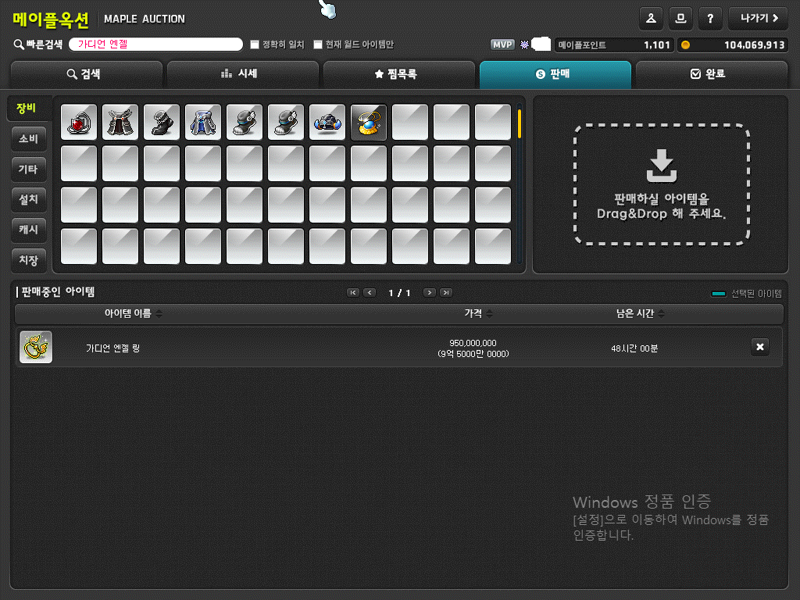Select the 기타 inventory category
Viewport: 800px width, 600px height.
pyautogui.click(x=29, y=169)
